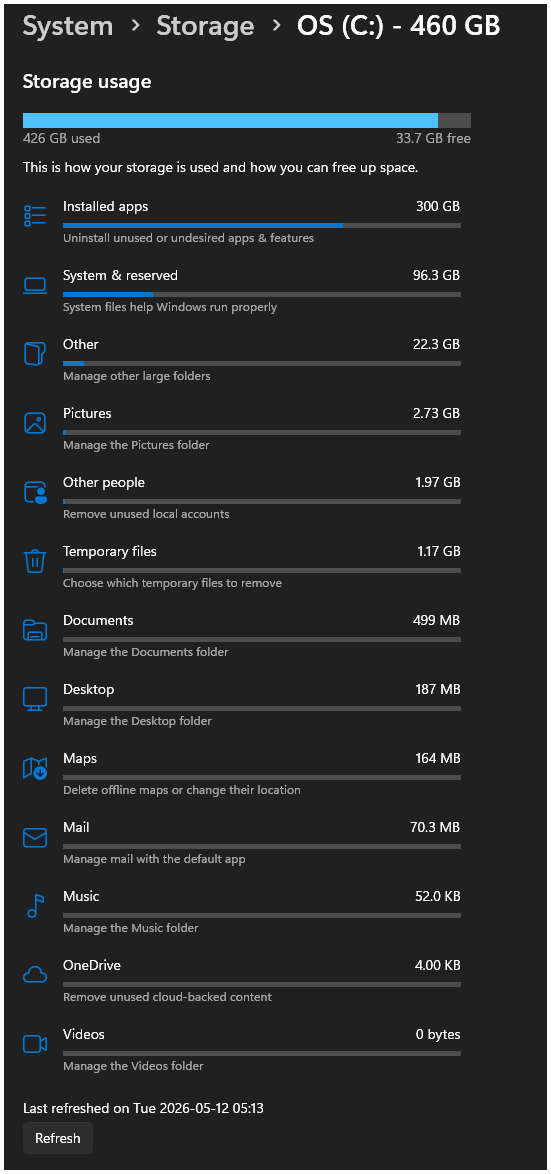Click the Other category folder icon

(35, 353)
